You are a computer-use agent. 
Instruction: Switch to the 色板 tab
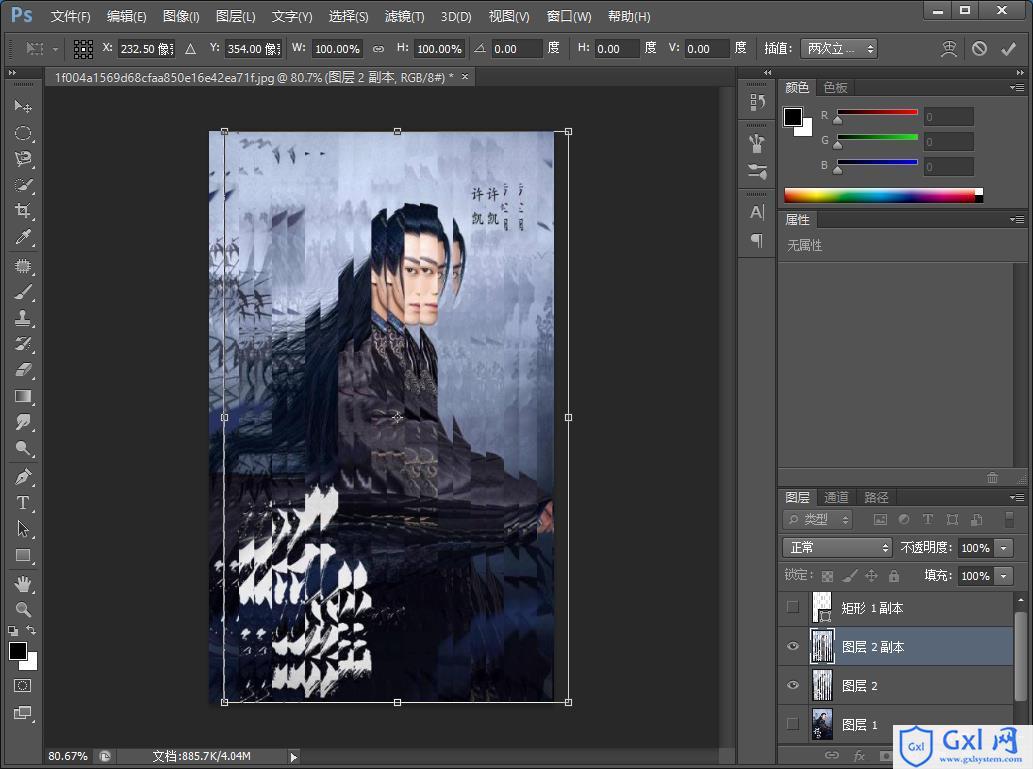[835, 88]
